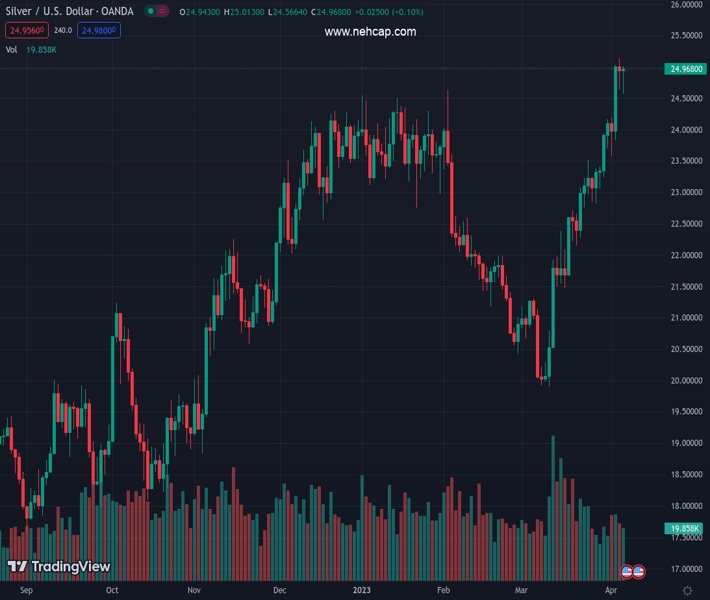Click the spread value 240.0
Image resolution: width=710 pixels, height=600 pixels.
(x=62, y=31)
